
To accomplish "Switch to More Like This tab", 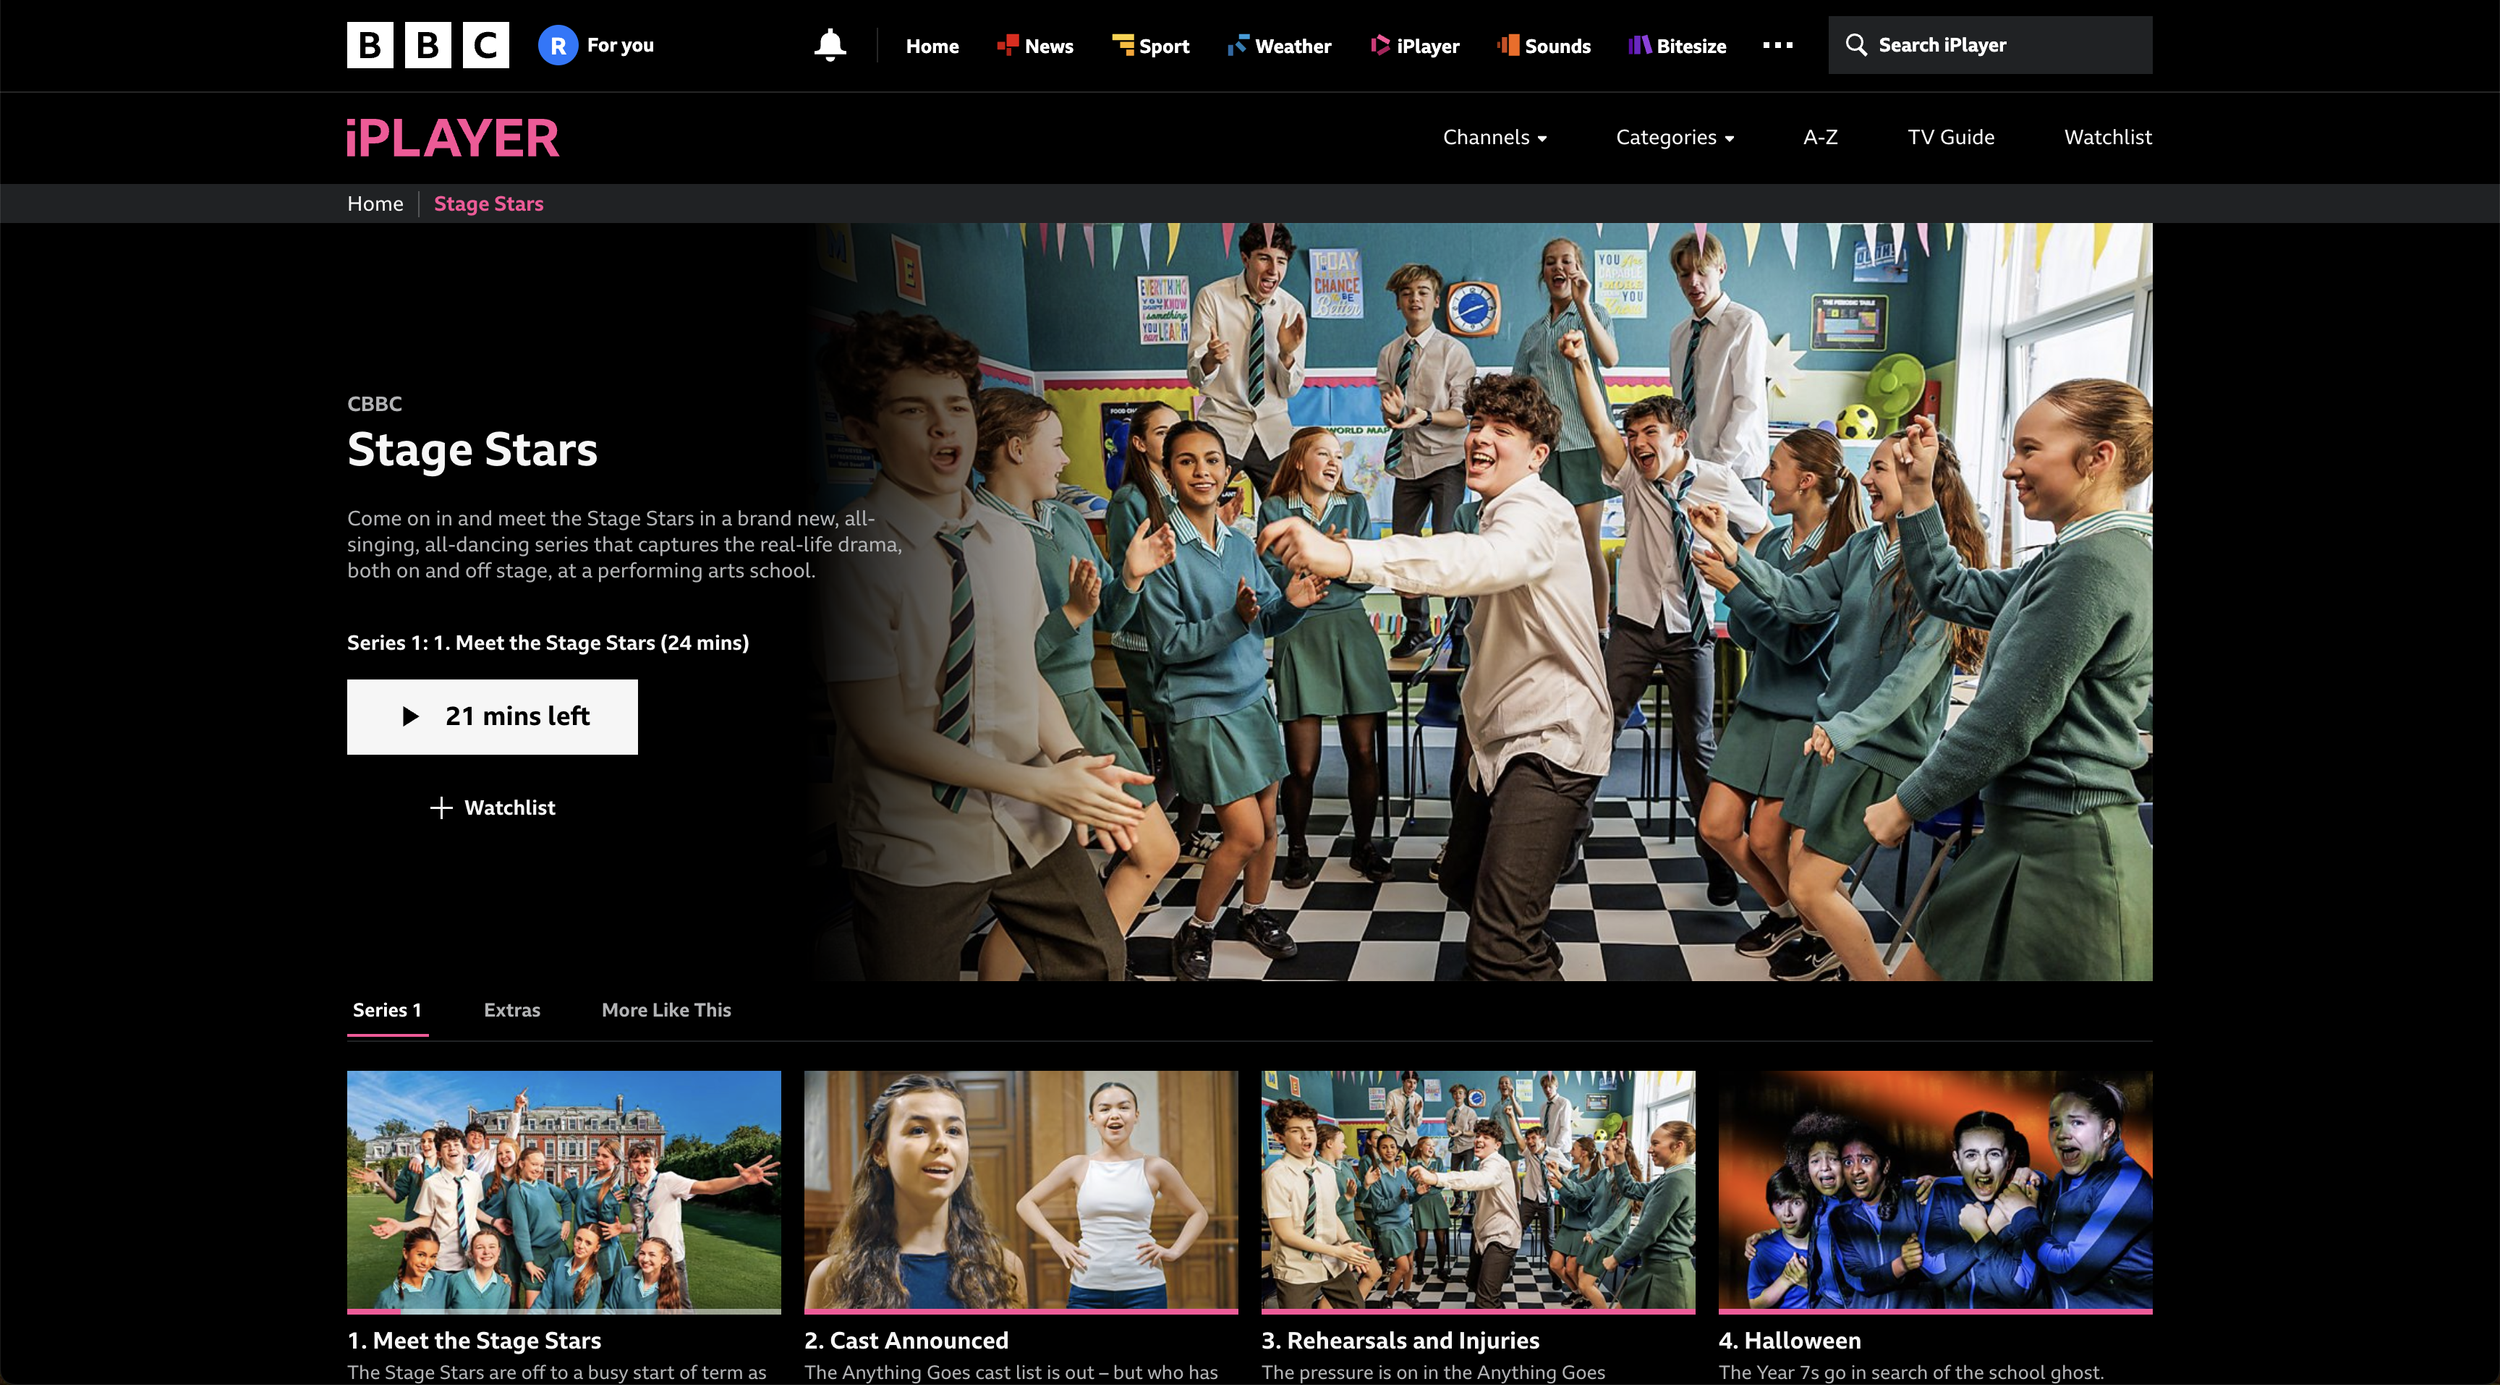I will [666, 1010].
